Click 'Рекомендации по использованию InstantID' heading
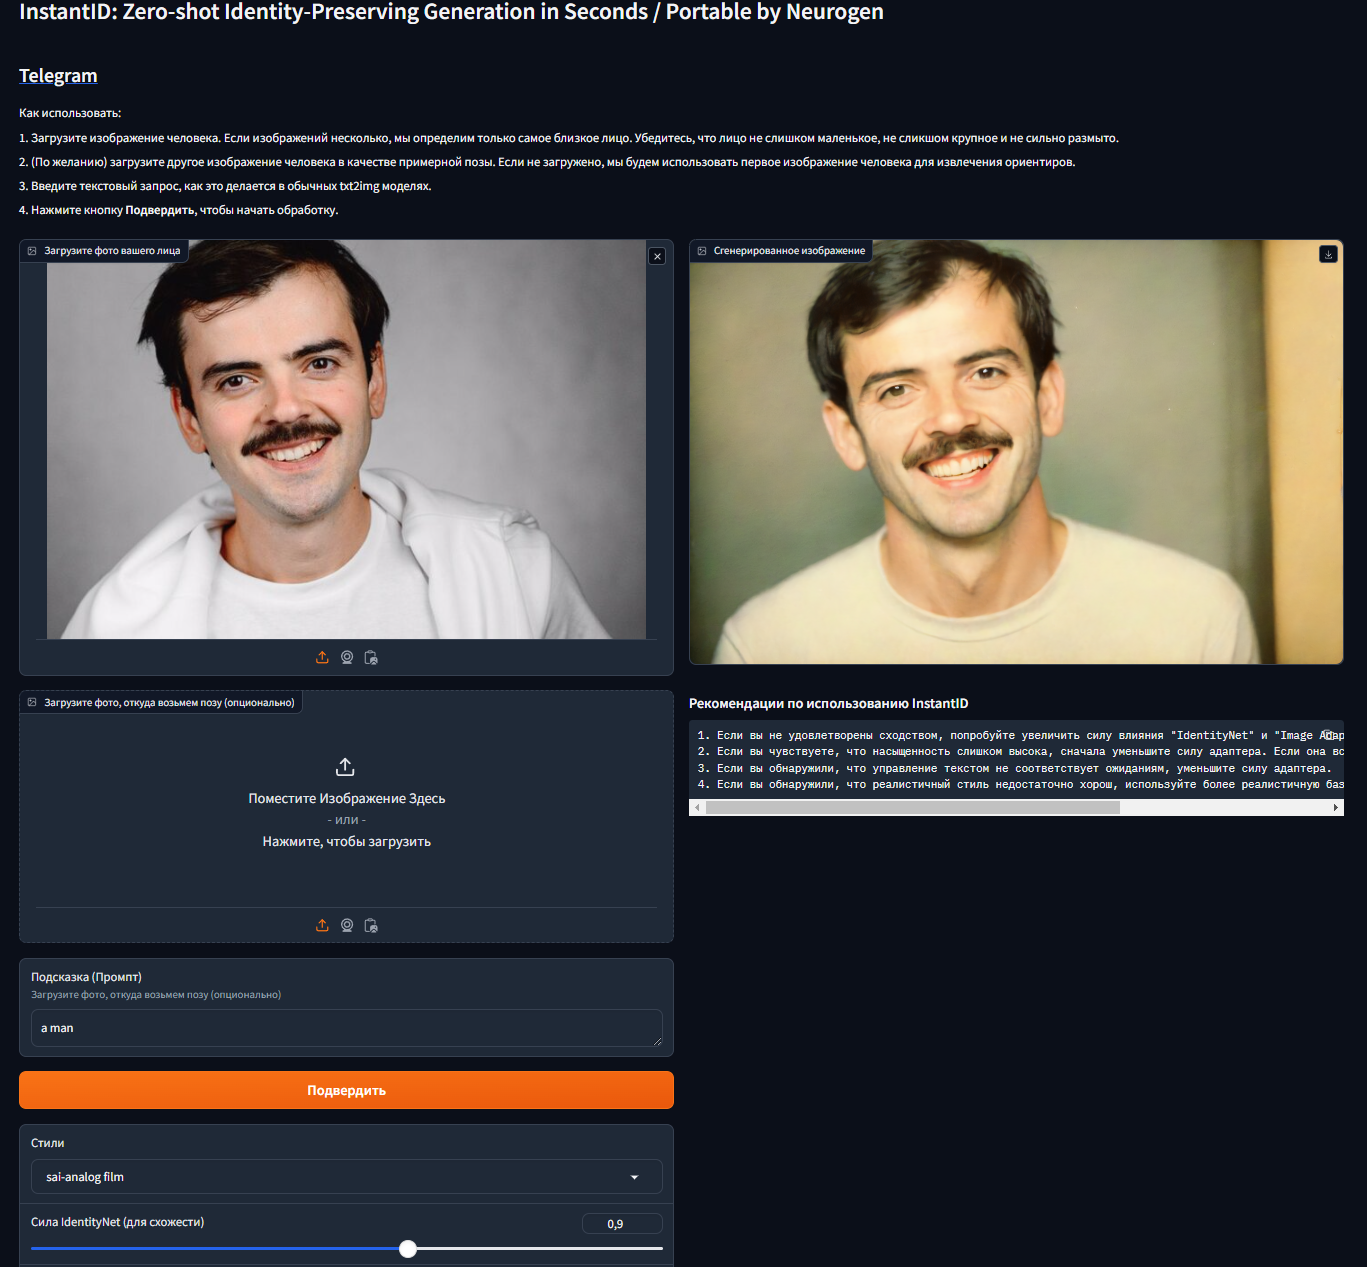 (829, 704)
